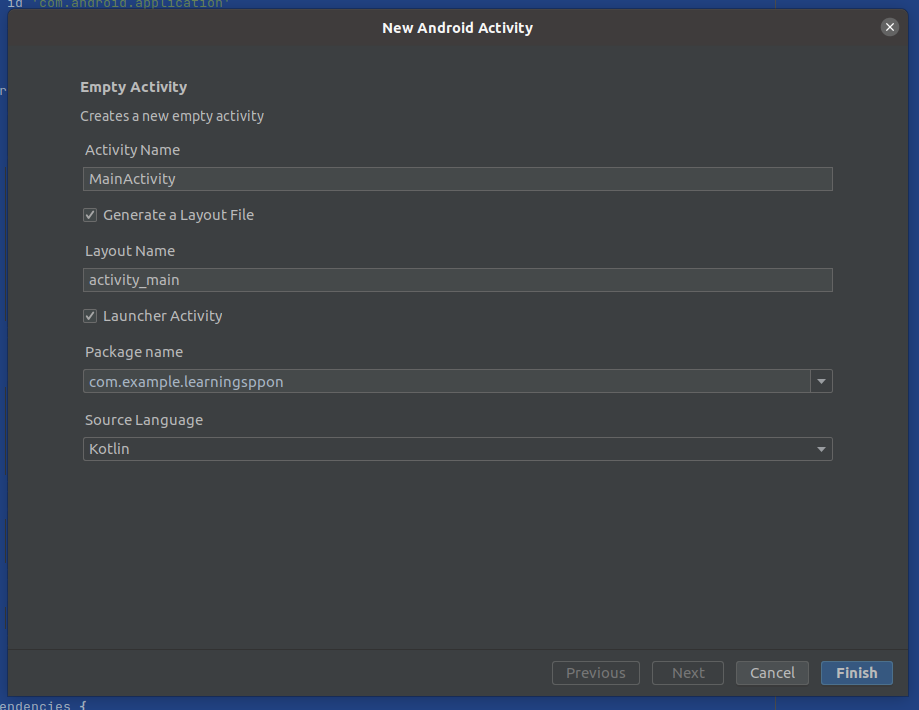This screenshot has width=919, height=710.
Task: Click the Activity Name label
Action: point(132,150)
